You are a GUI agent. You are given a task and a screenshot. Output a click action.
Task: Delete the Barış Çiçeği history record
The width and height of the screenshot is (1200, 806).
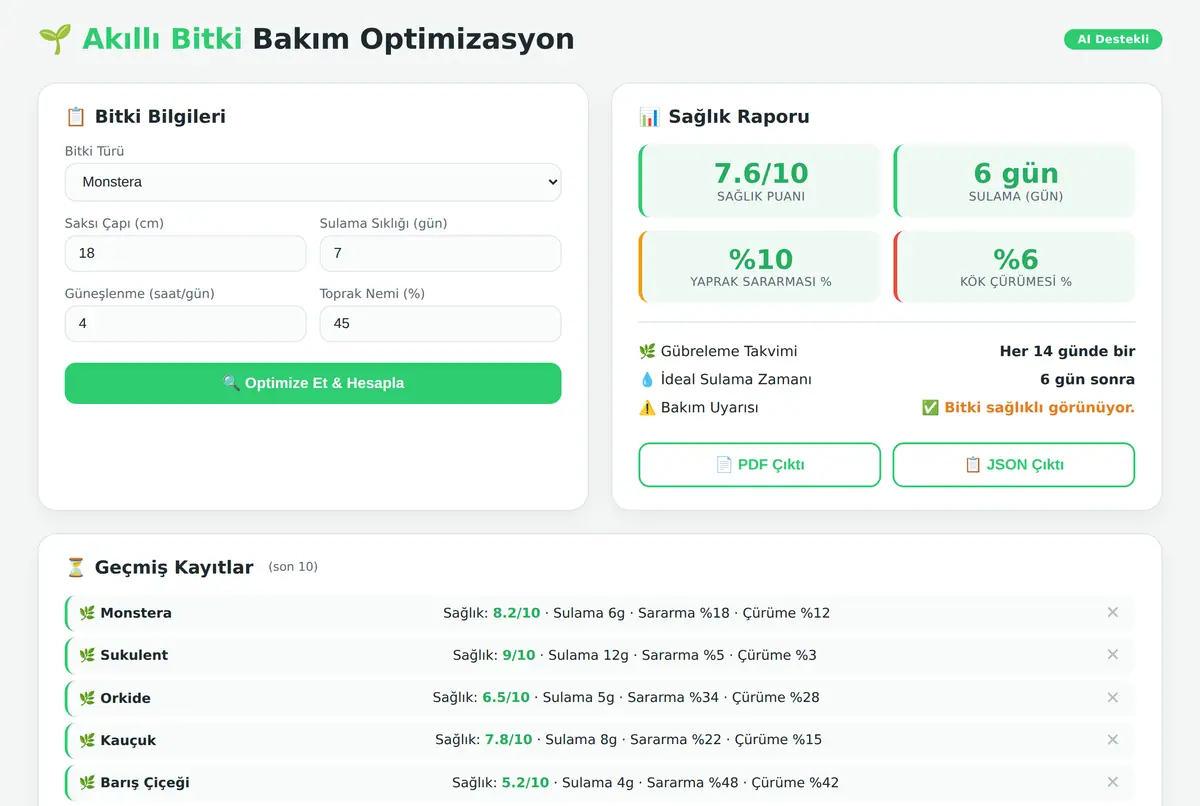point(1112,782)
